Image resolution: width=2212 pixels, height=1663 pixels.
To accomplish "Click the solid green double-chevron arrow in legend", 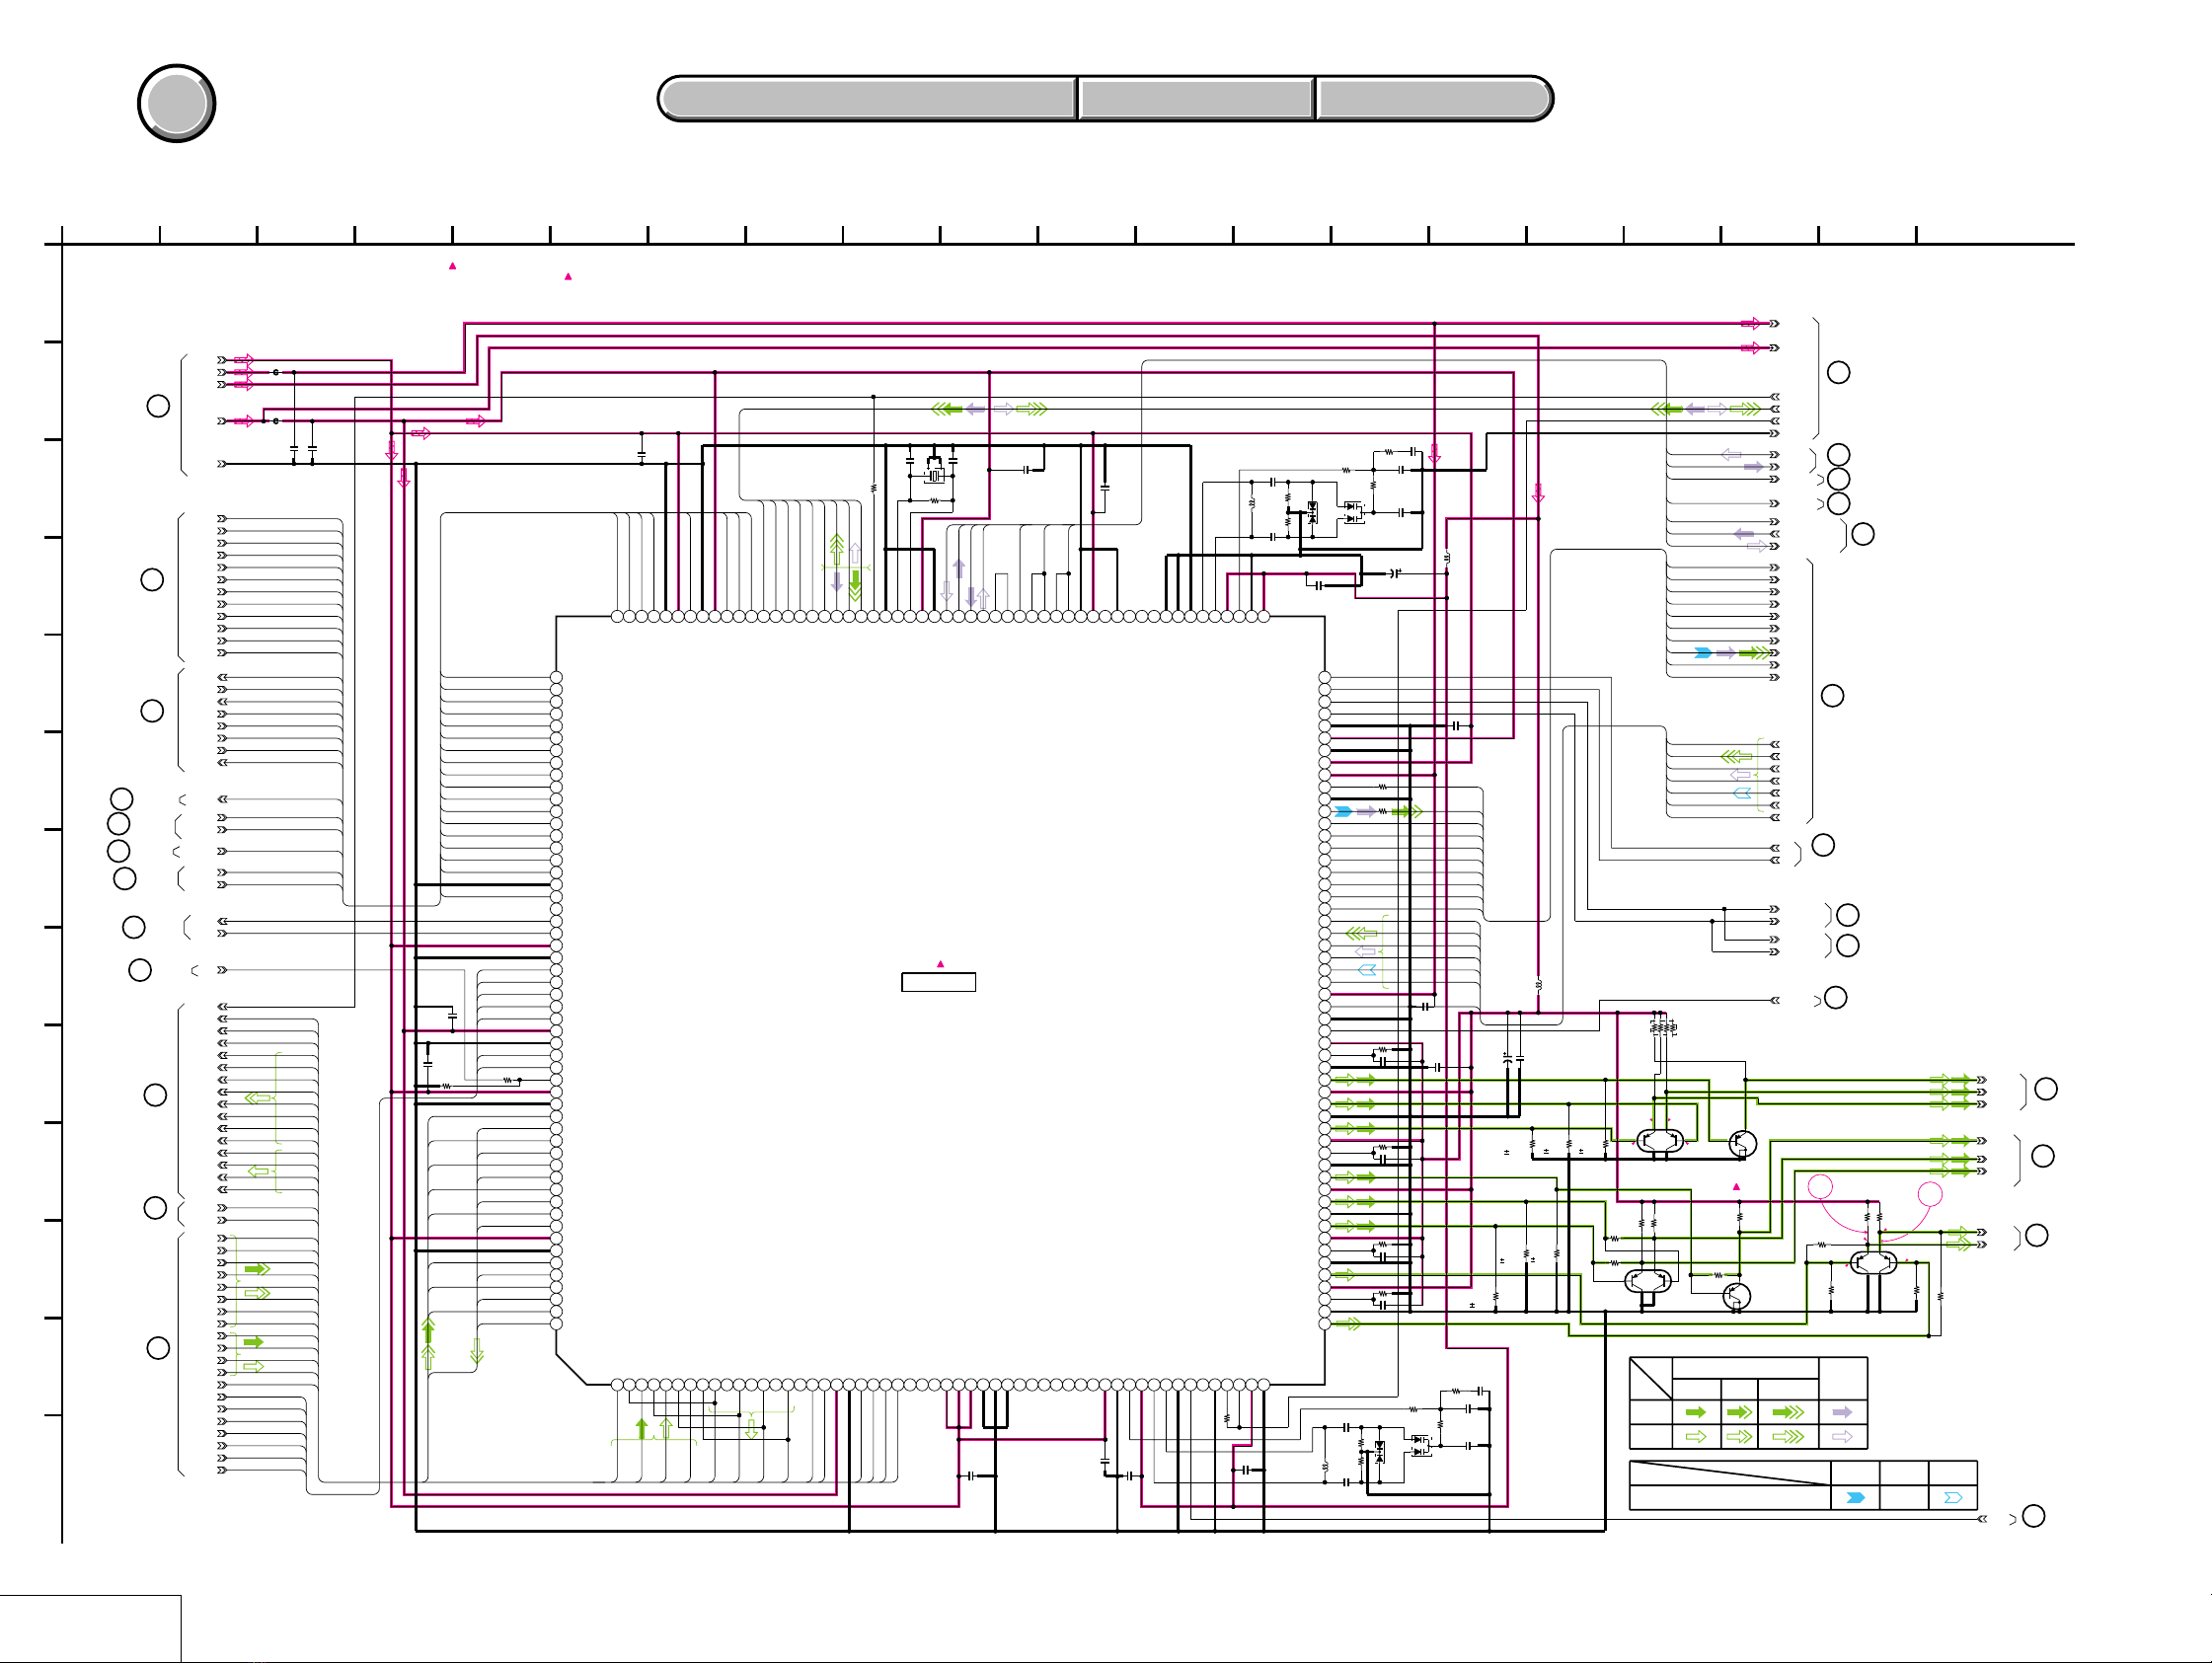I will tap(1739, 1412).
